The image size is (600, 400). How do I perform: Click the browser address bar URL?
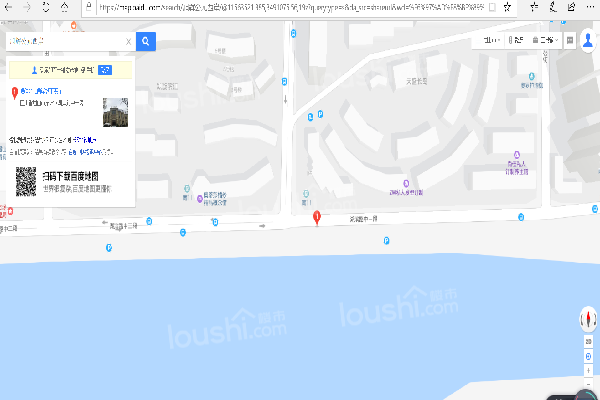click(x=292, y=7)
